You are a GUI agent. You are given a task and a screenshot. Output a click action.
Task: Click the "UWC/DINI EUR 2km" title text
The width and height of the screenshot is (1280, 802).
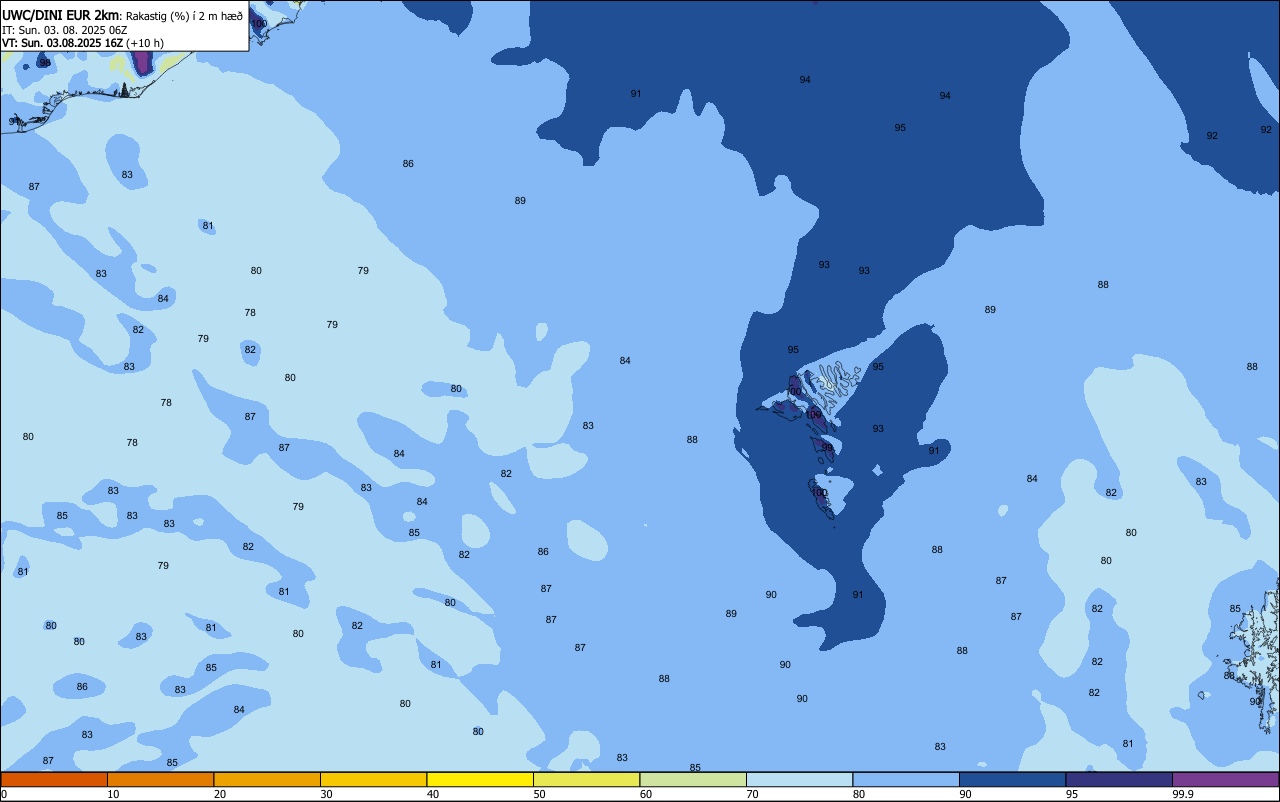point(61,15)
